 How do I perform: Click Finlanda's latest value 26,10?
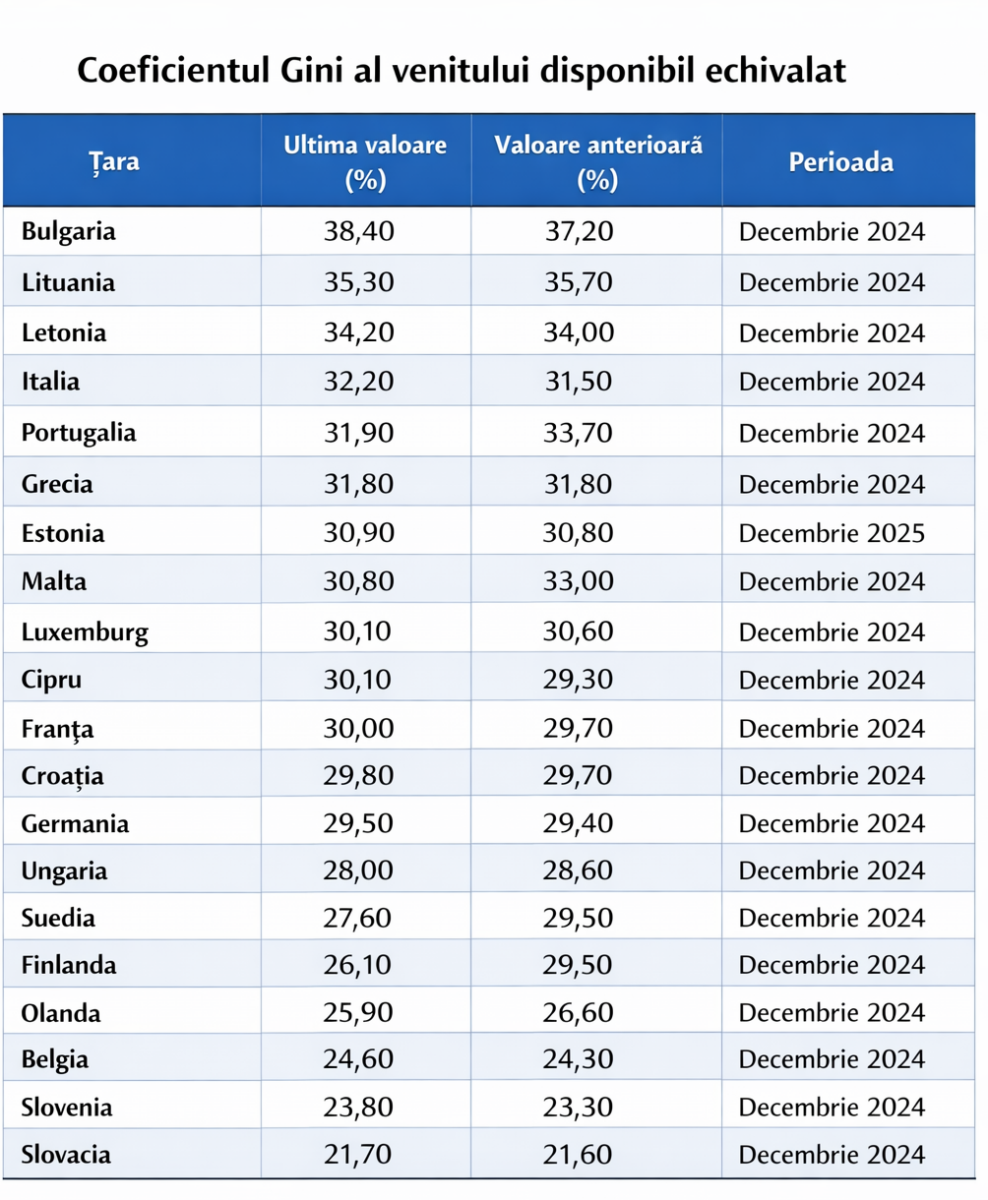tap(360, 965)
